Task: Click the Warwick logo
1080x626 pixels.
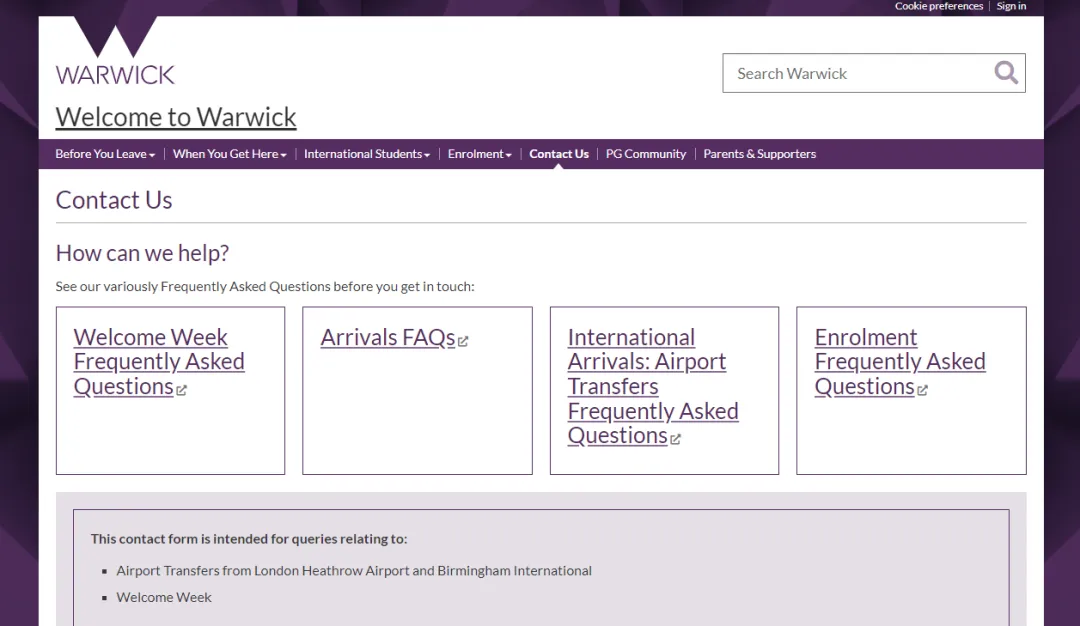Action: pyautogui.click(x=115, y=51)
